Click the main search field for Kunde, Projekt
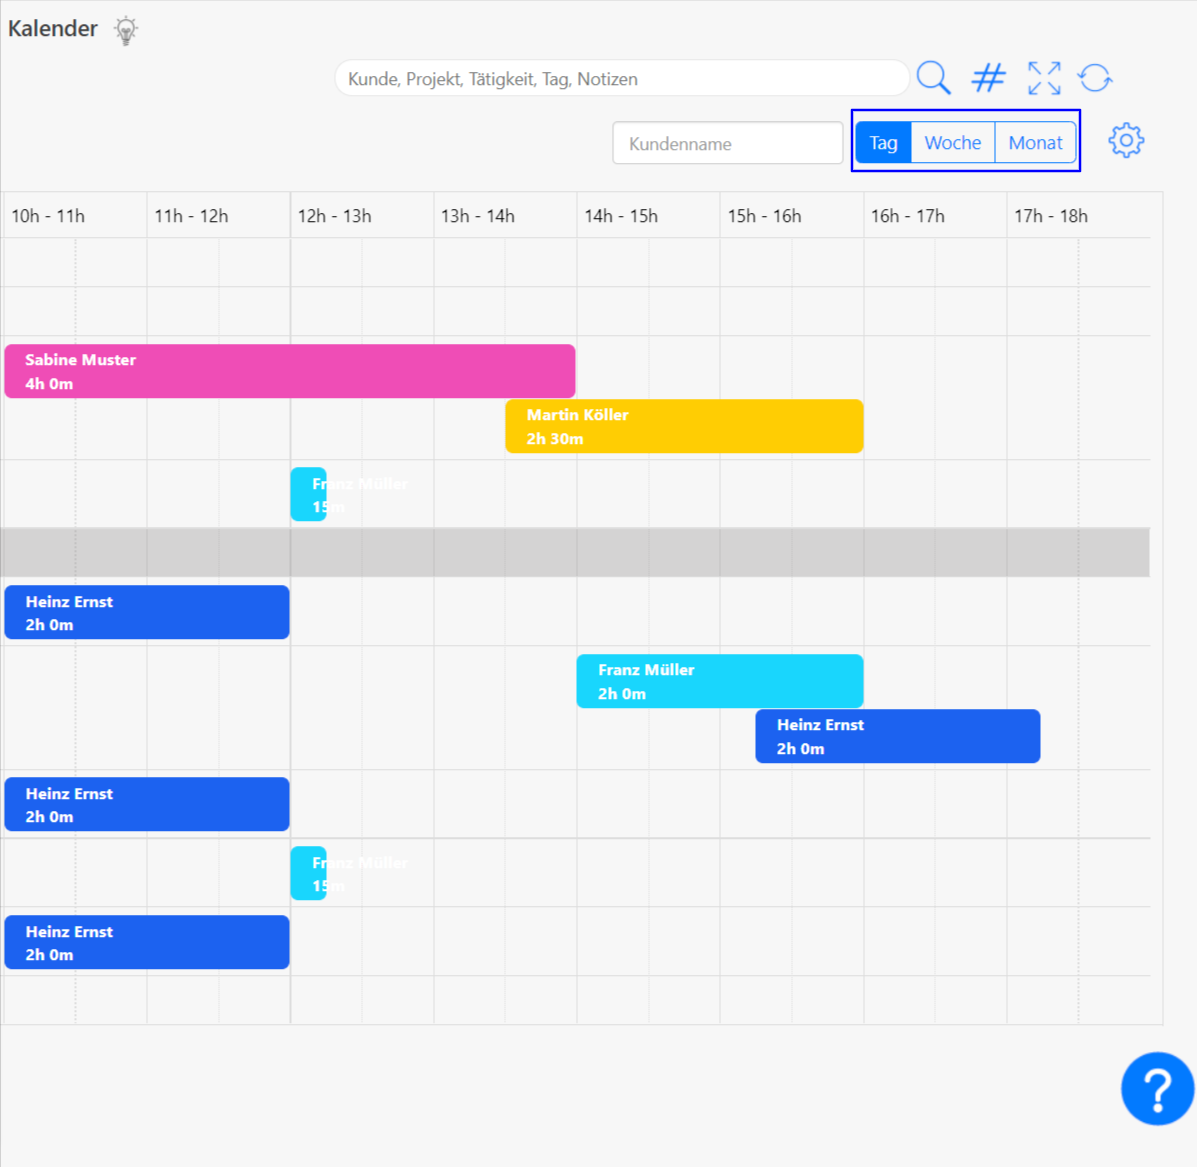Screen dimensions: 1197x1167 [x=620, y=79]
